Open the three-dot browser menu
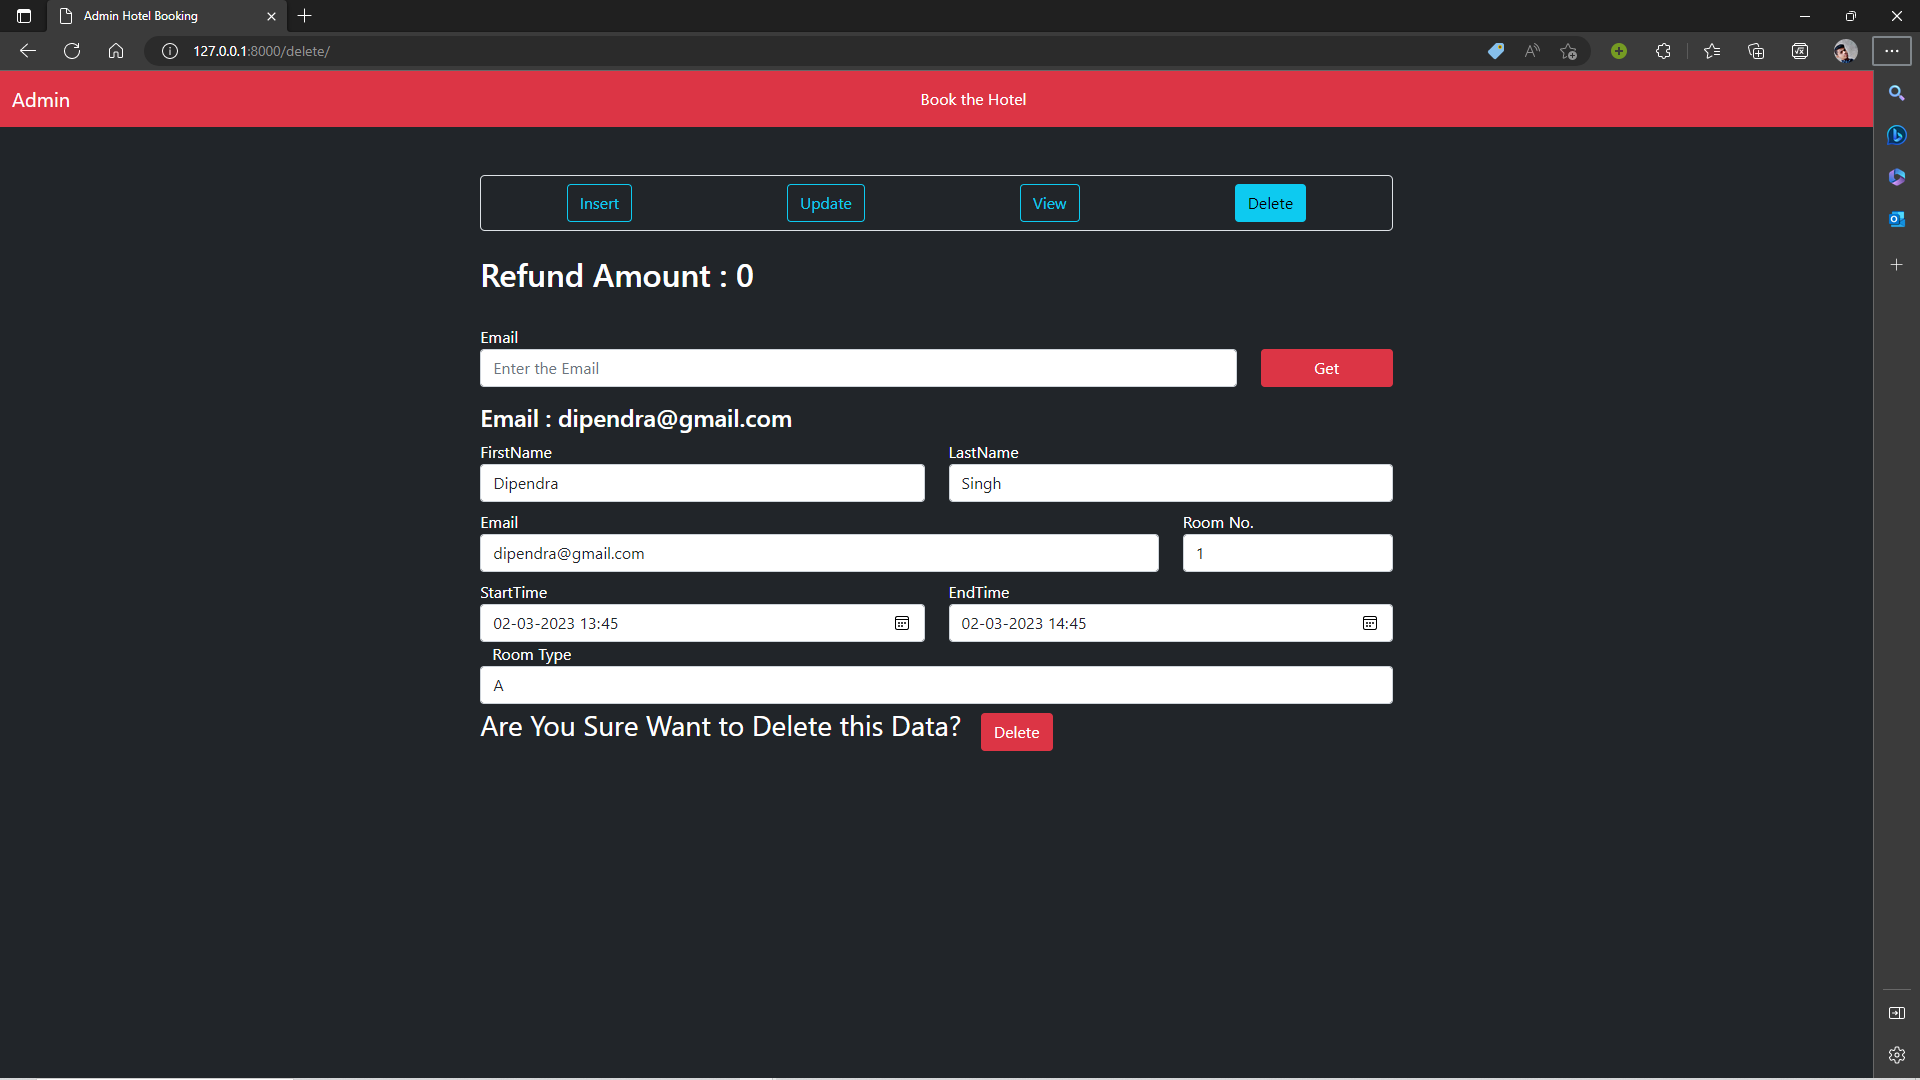This screenshot has height=1080, width=1920. tap(1892, 50)
